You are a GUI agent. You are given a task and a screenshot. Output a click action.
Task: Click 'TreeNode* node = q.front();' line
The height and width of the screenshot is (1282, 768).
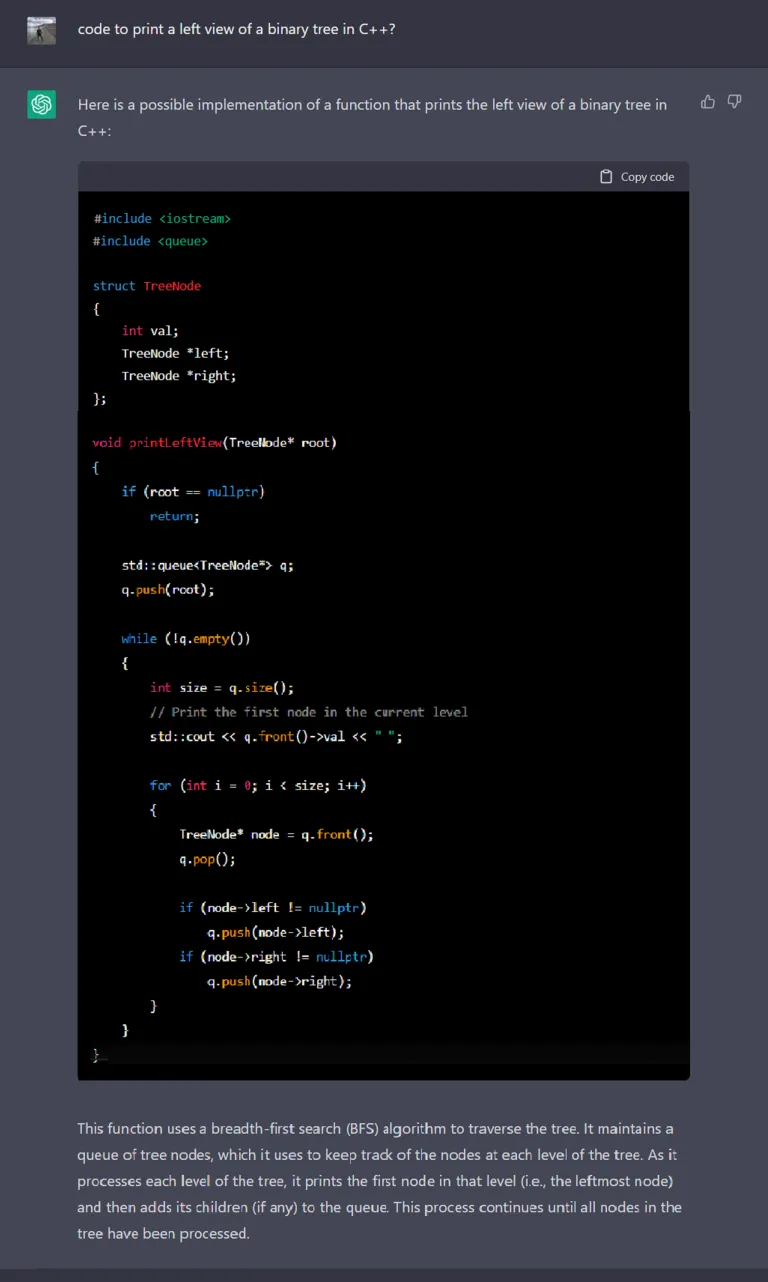[277, 834]
